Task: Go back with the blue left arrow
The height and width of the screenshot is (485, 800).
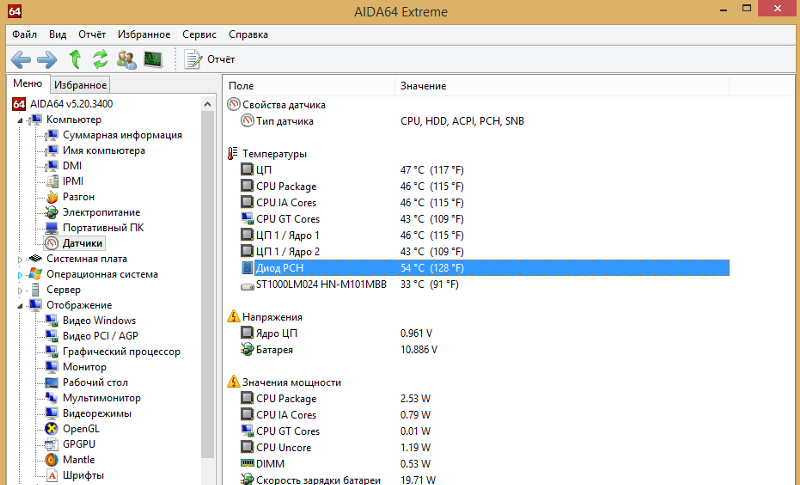Action: coord(21,60)
